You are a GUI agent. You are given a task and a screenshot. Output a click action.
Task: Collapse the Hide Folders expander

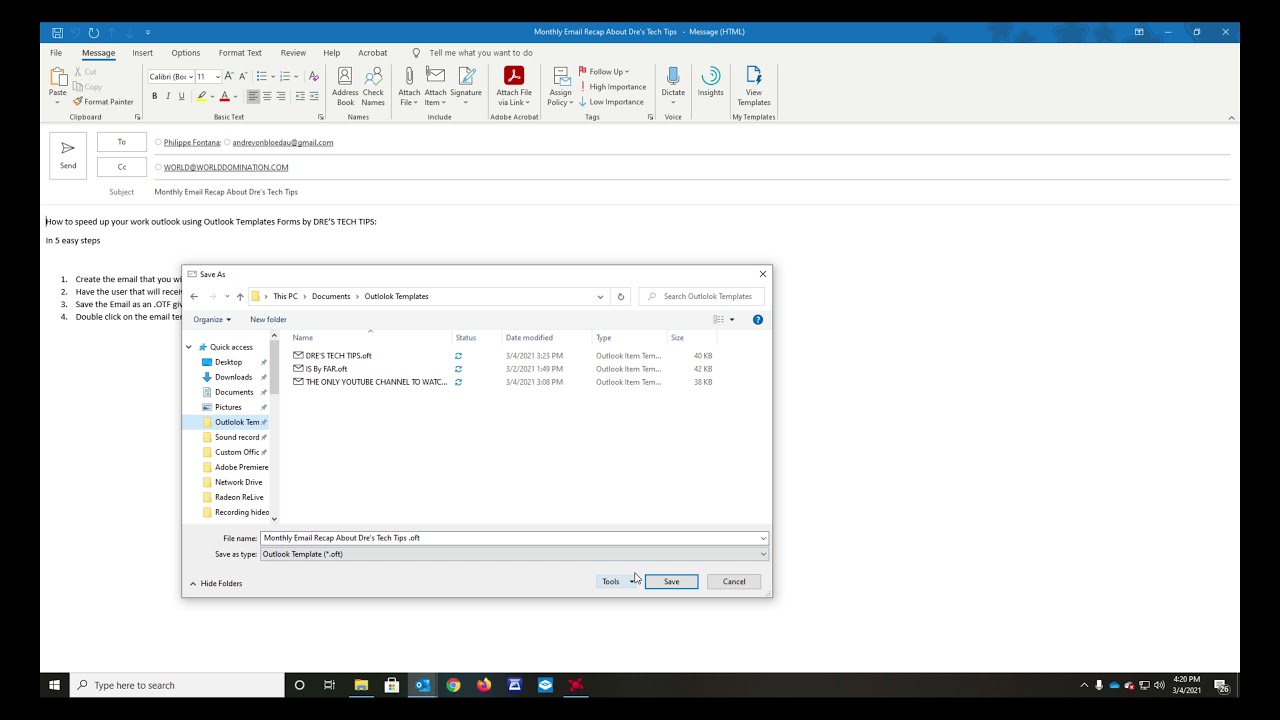(216, 583)
